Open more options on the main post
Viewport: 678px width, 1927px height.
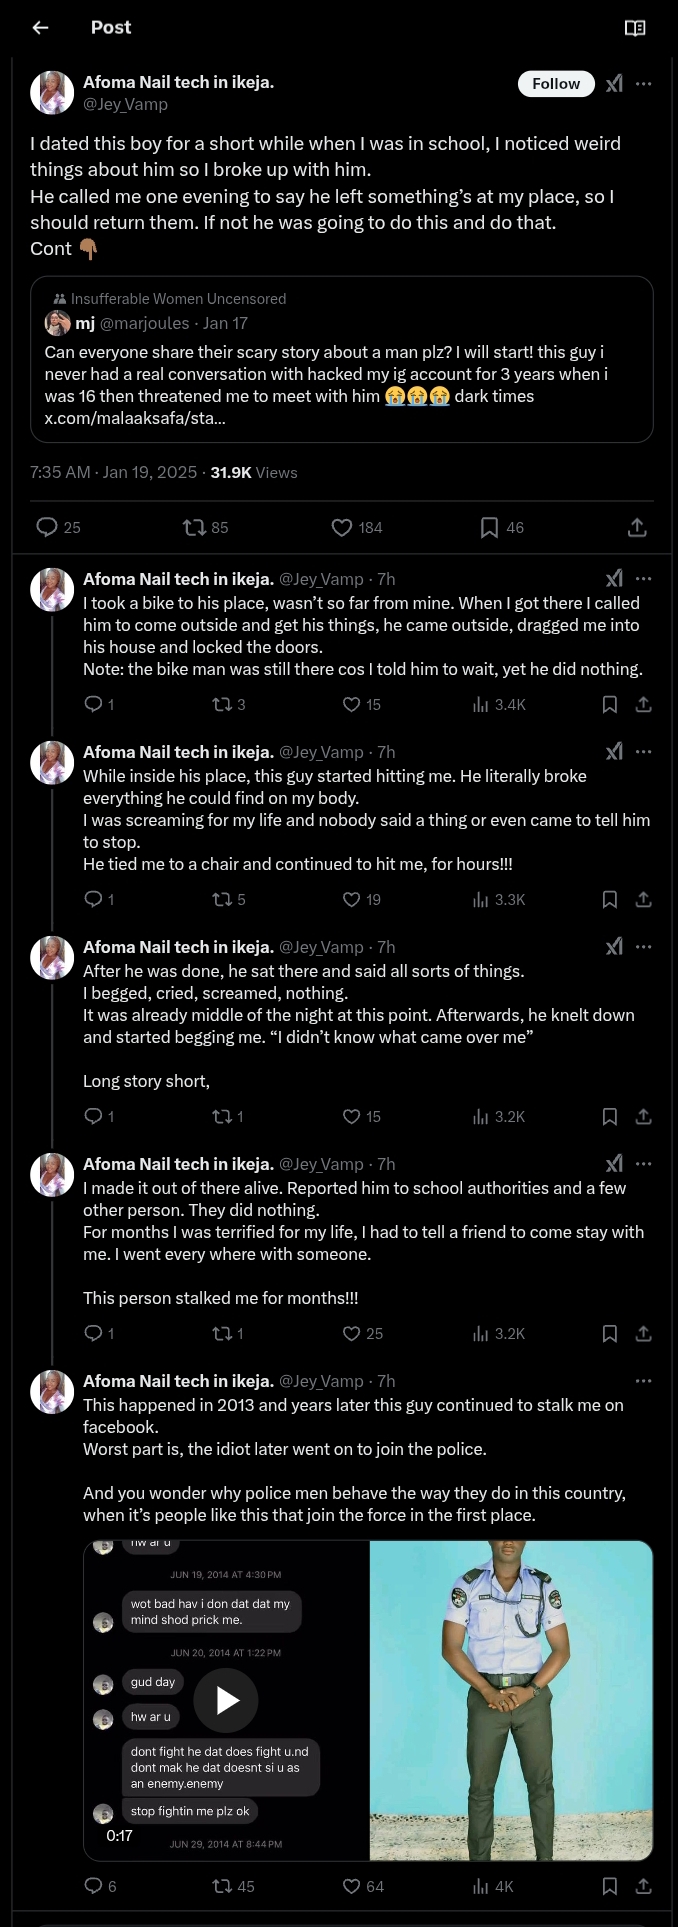coord(644,84)
